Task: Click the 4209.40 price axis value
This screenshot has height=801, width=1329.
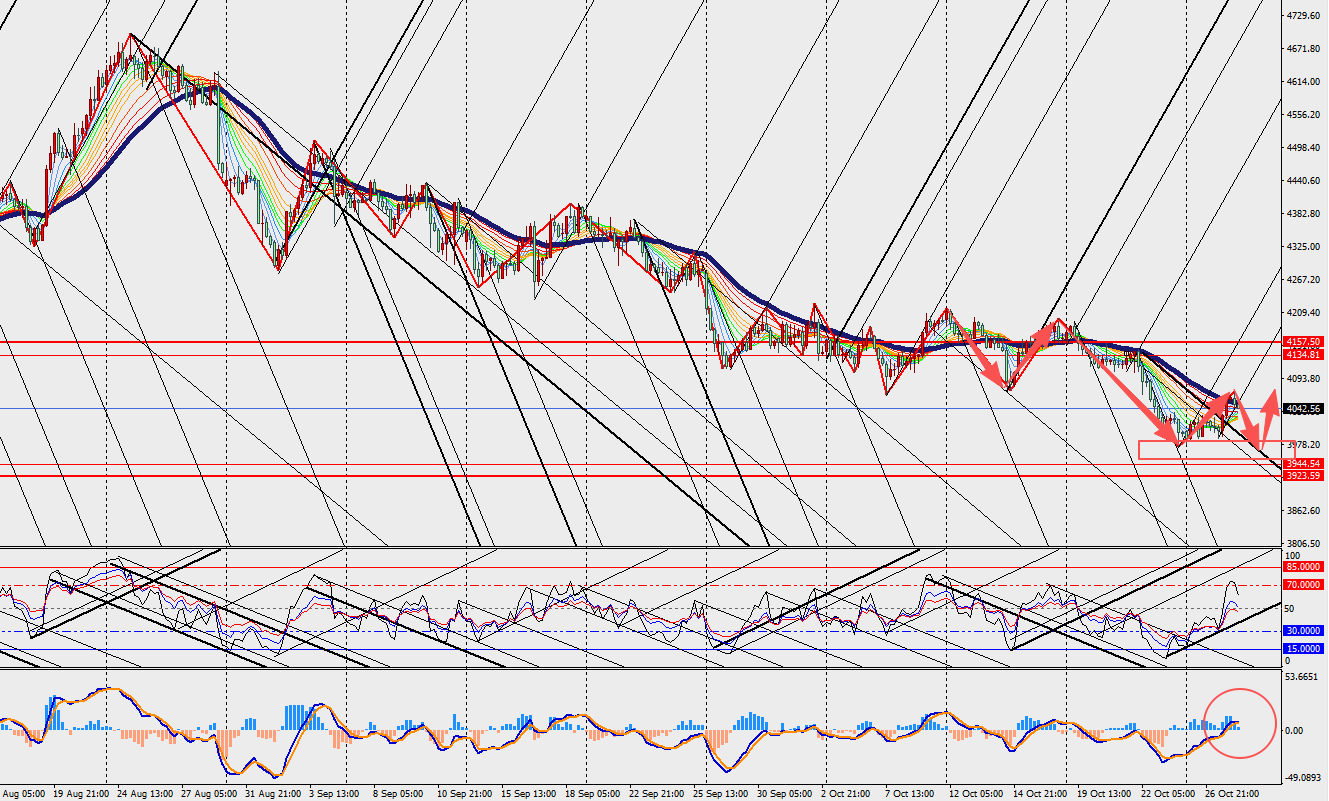Action: coord(1305,313)
